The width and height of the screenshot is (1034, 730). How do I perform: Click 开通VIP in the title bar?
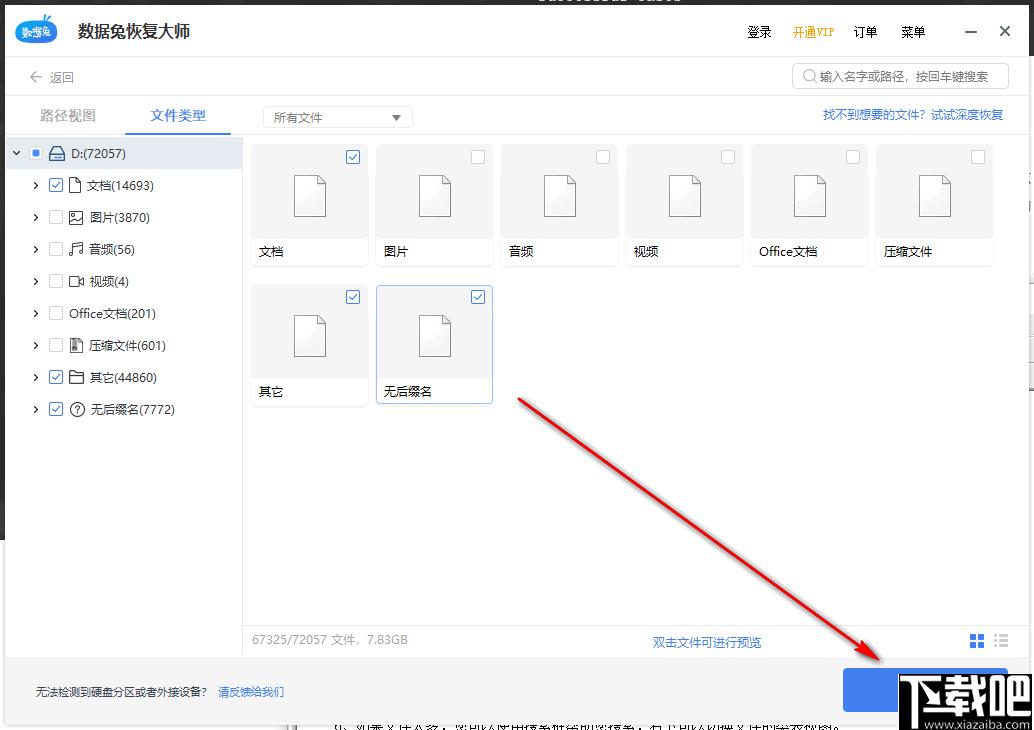[813, 32]
